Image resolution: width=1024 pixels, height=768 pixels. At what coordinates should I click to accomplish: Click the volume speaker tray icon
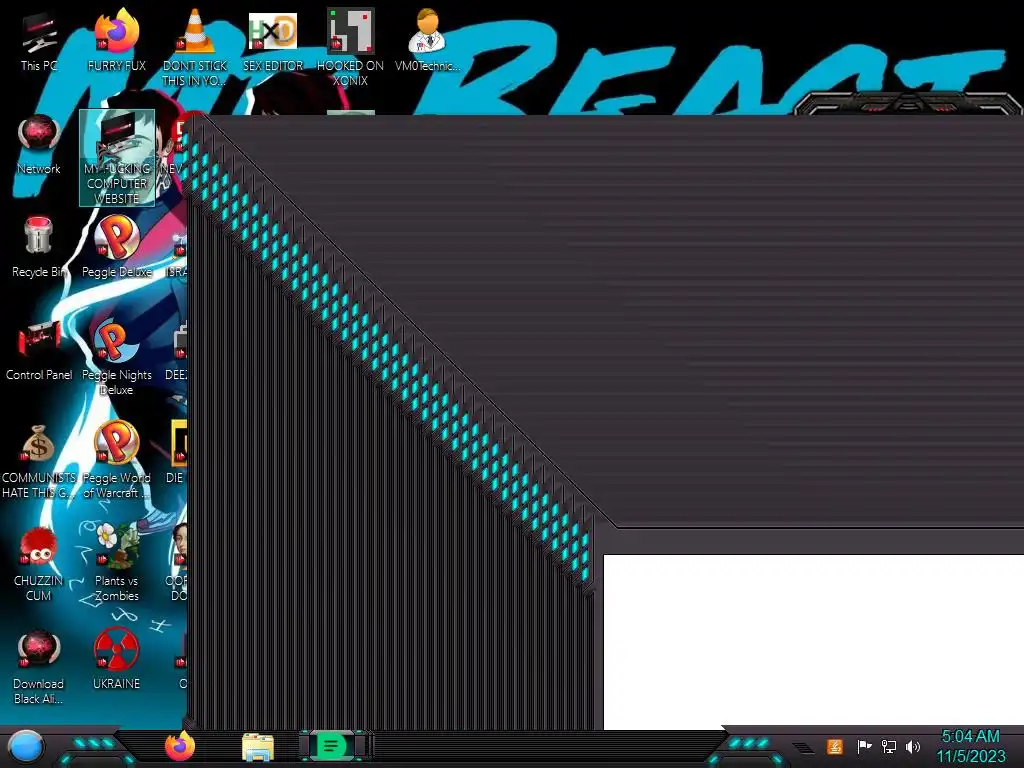click(x=912, y=746)
